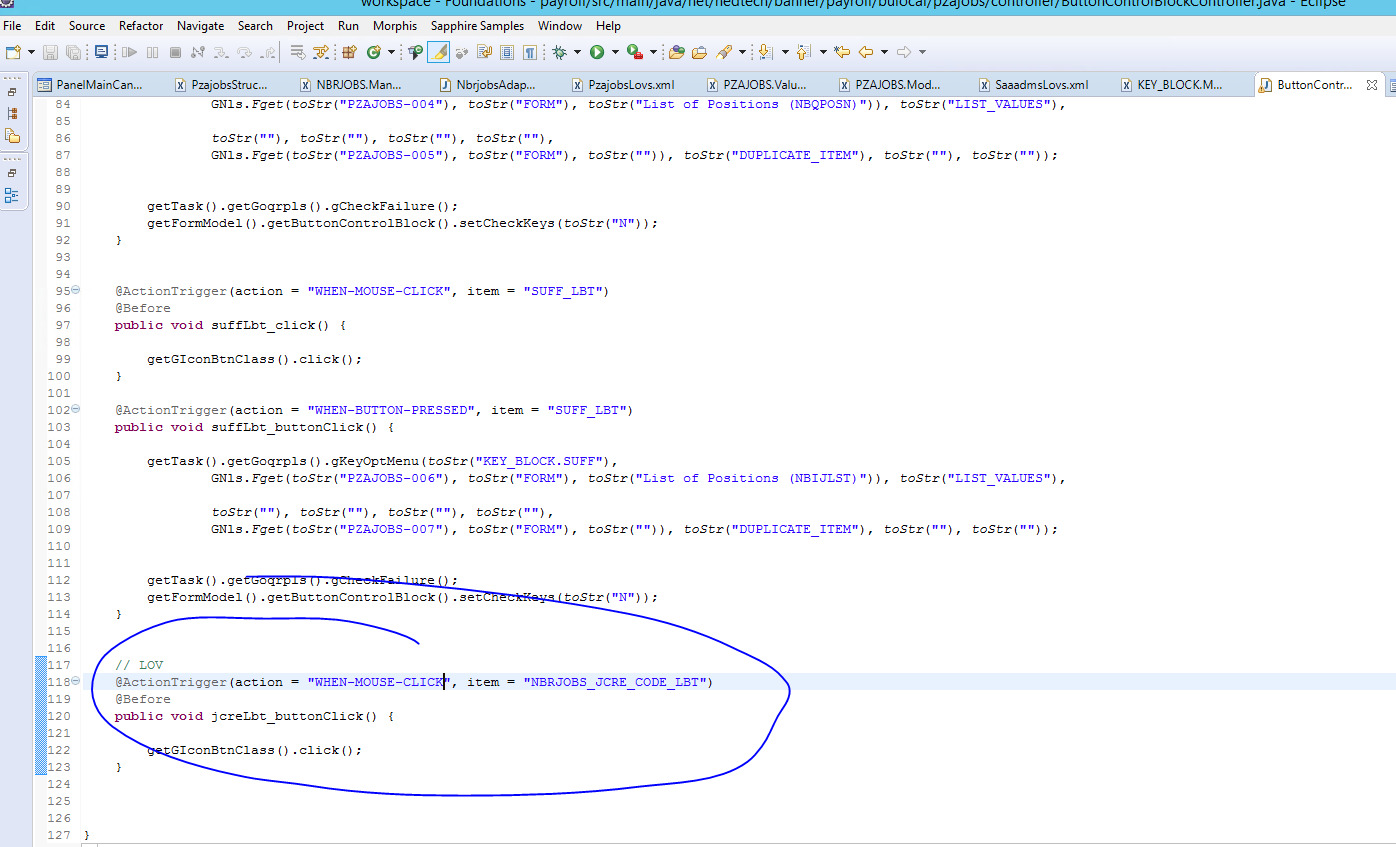Launch Coverage from the toolbar
1396x847 pixels.
point(632,50)
